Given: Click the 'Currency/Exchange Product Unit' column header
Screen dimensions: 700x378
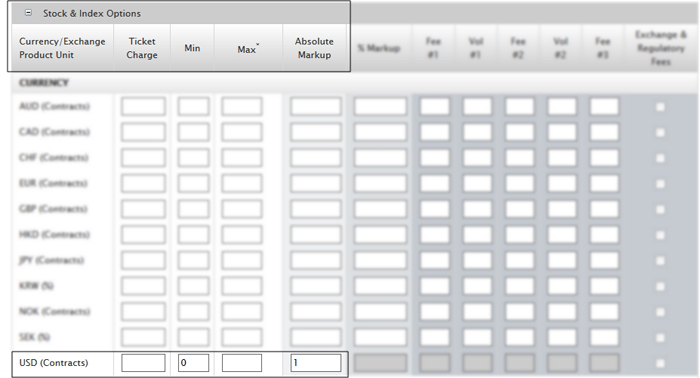Looking at the screenshot, I should tap(62, 48).
